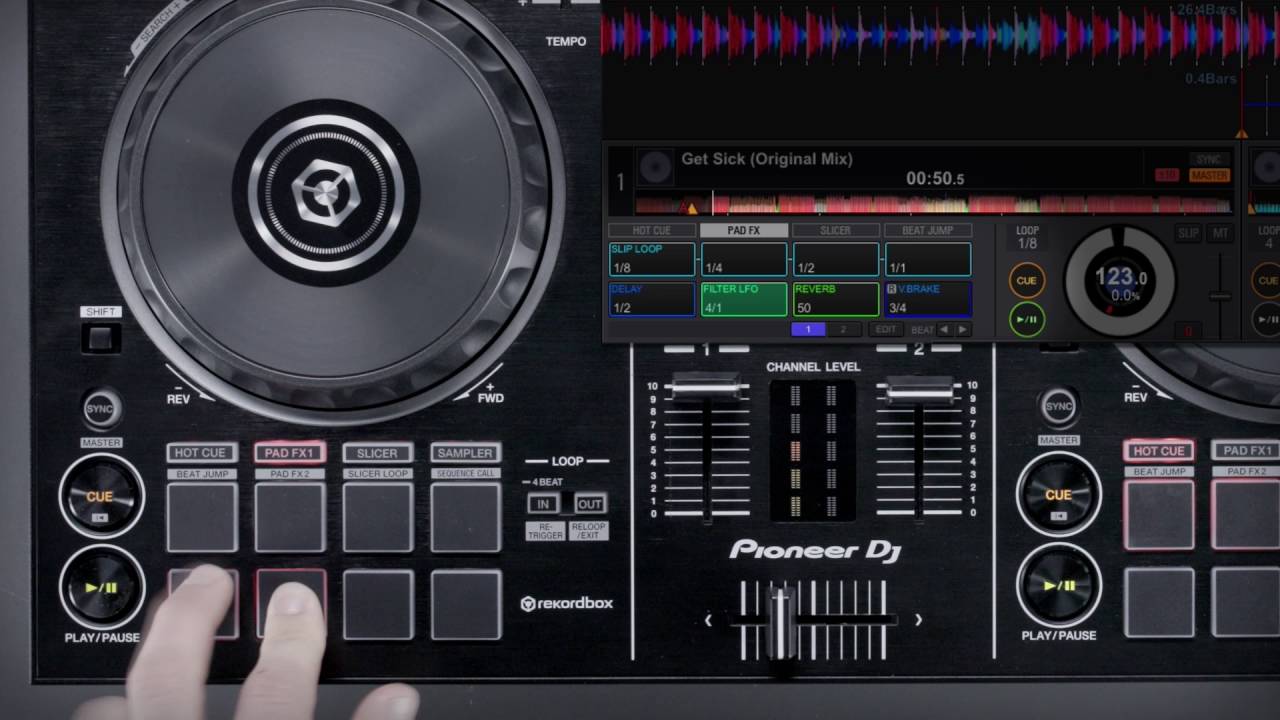Click the rekordbox logo on the controller
This screenshot has width=1280, height=720.
tap(565, 605)
